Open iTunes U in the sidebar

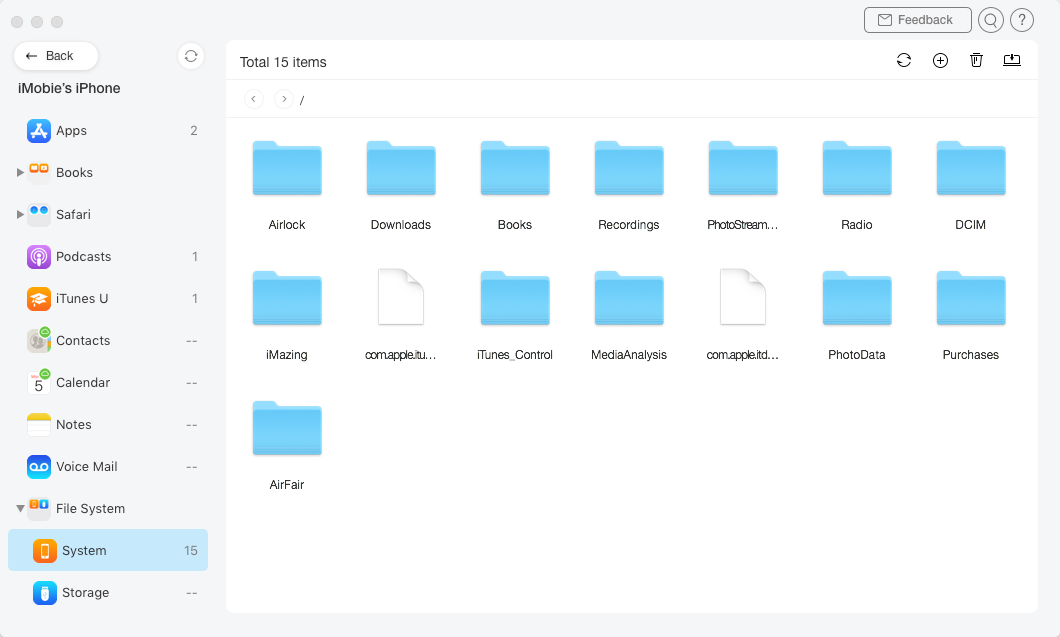point(108,298)
